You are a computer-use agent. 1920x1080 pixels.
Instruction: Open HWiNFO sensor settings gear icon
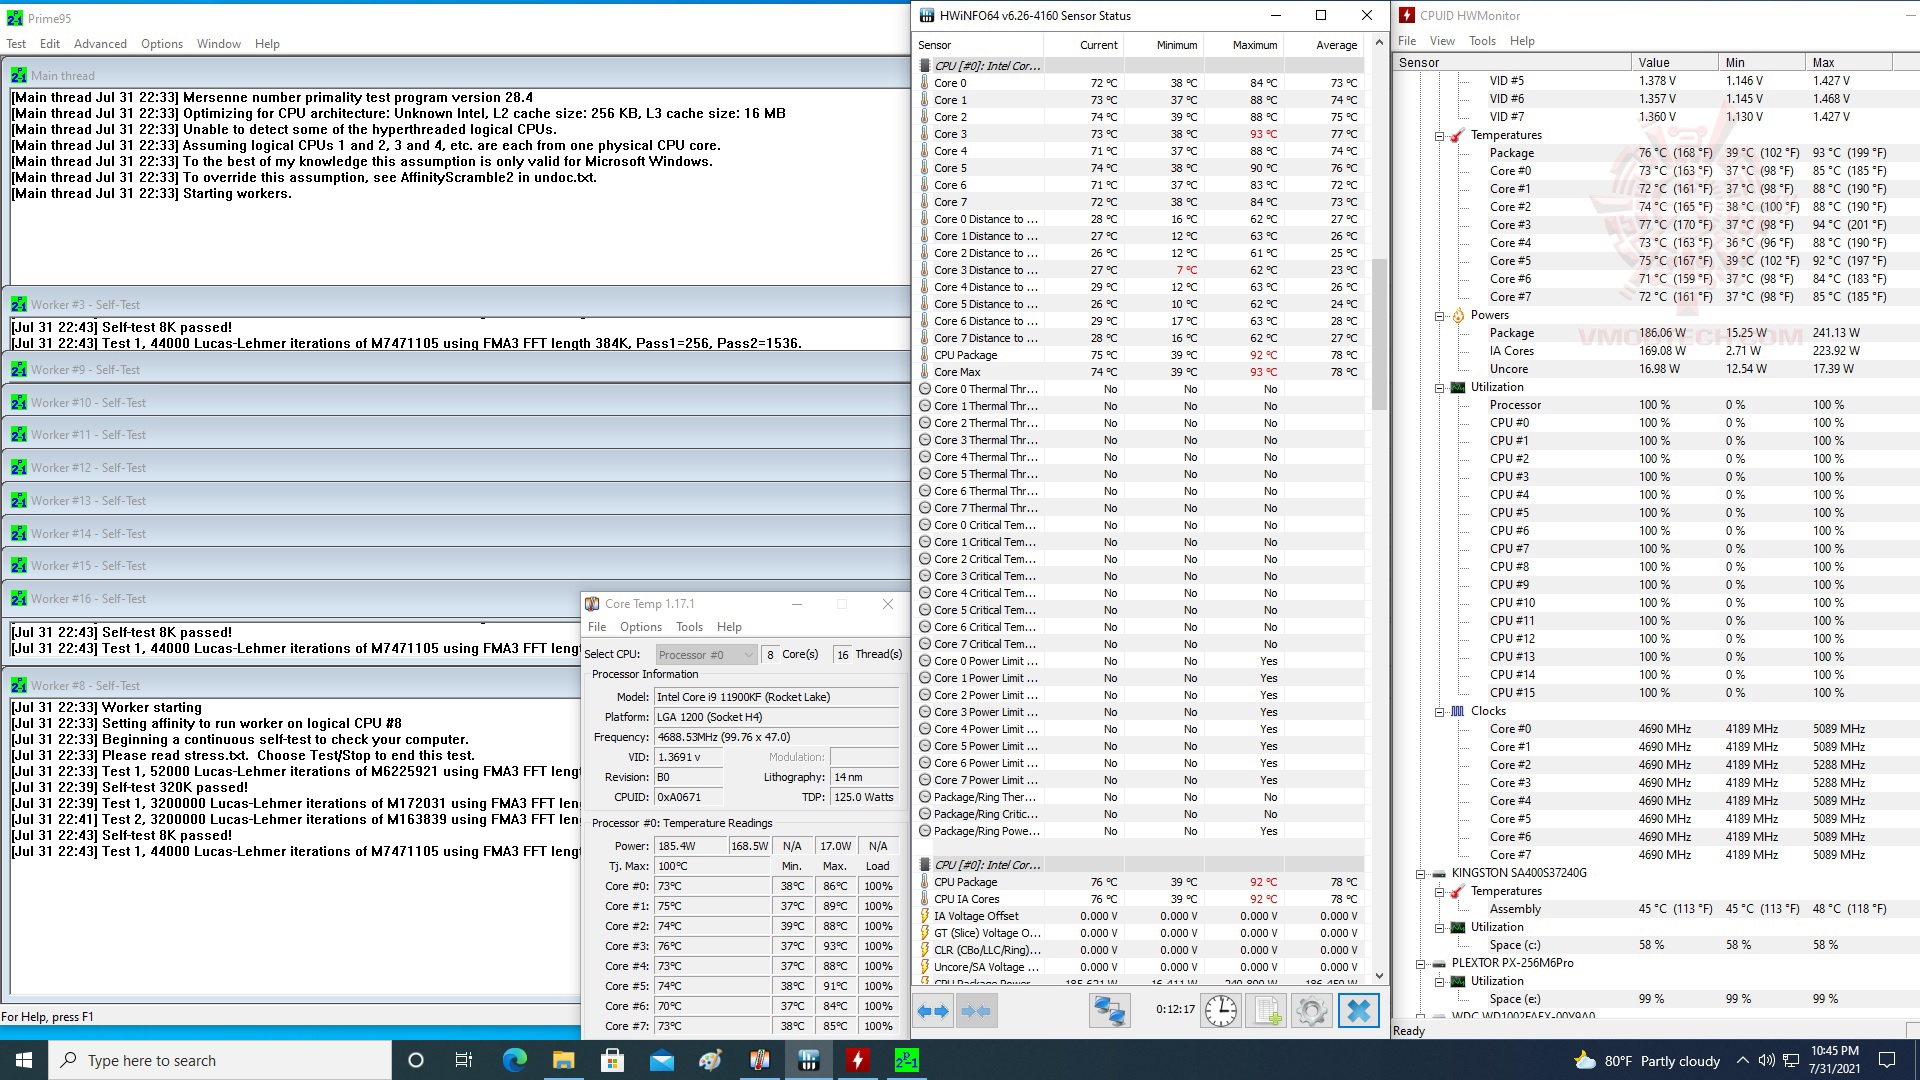[x=1311, y=1011]
